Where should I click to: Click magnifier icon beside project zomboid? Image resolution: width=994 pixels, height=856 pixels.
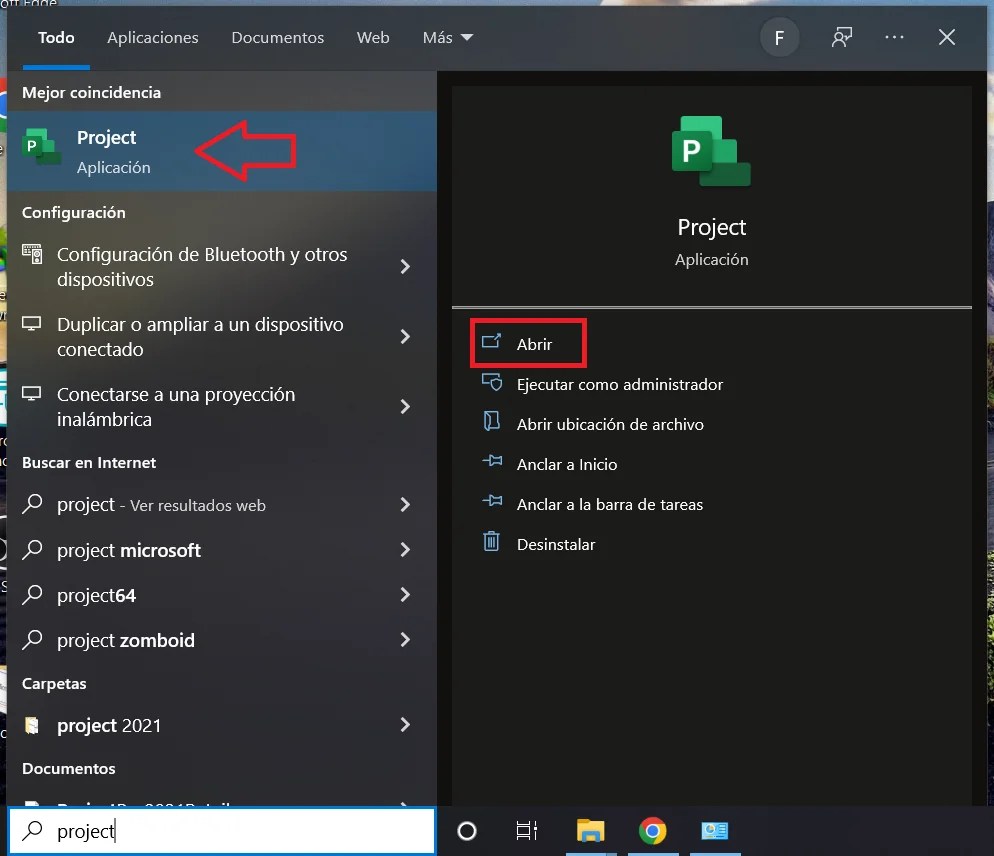[32, 640]
